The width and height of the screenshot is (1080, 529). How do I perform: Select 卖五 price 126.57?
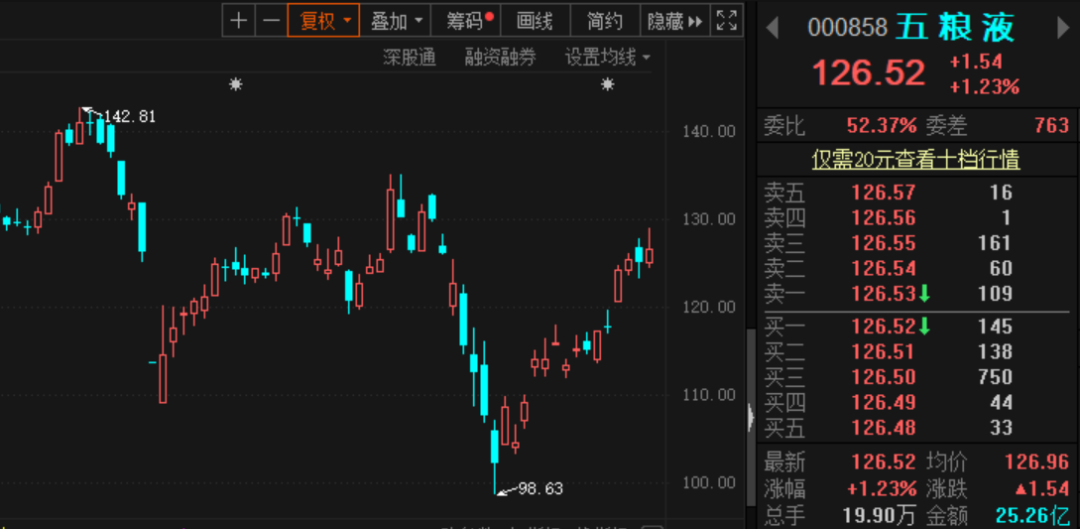[884, 192]
